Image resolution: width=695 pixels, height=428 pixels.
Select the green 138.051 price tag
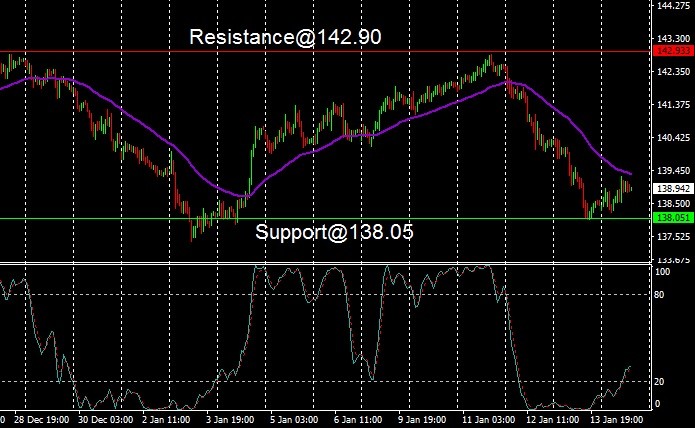(673, 218)
